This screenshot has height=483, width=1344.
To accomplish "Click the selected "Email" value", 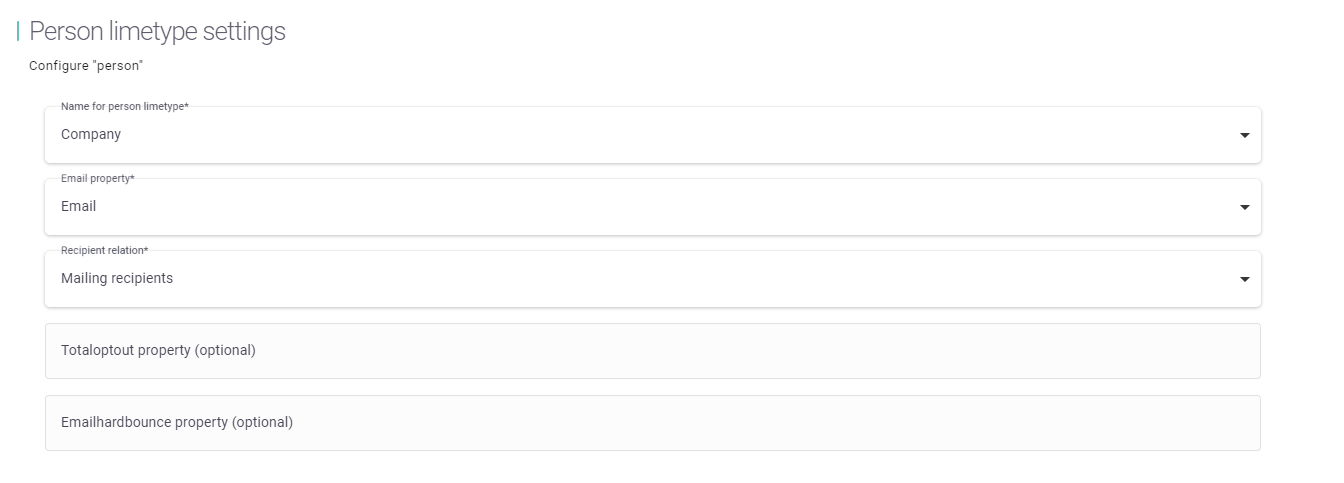I will (x=79, y=206).
